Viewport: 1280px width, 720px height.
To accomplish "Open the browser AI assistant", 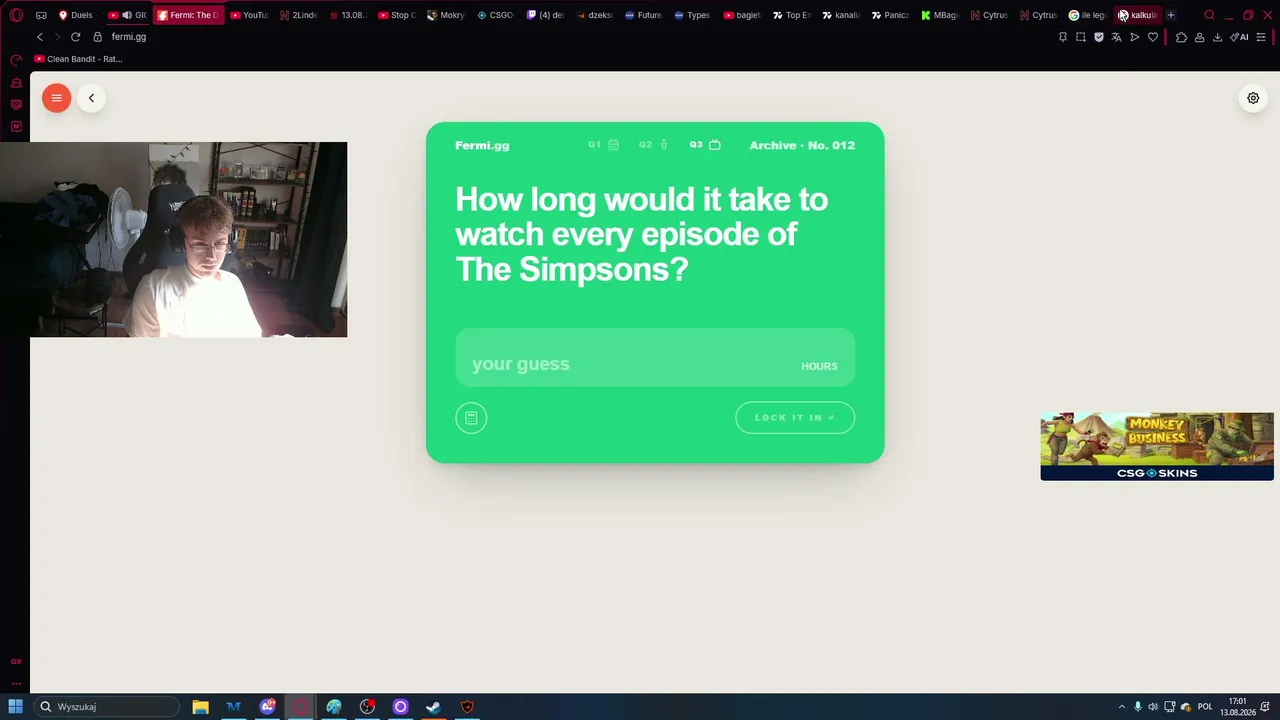I will [x=1239, y=37].
